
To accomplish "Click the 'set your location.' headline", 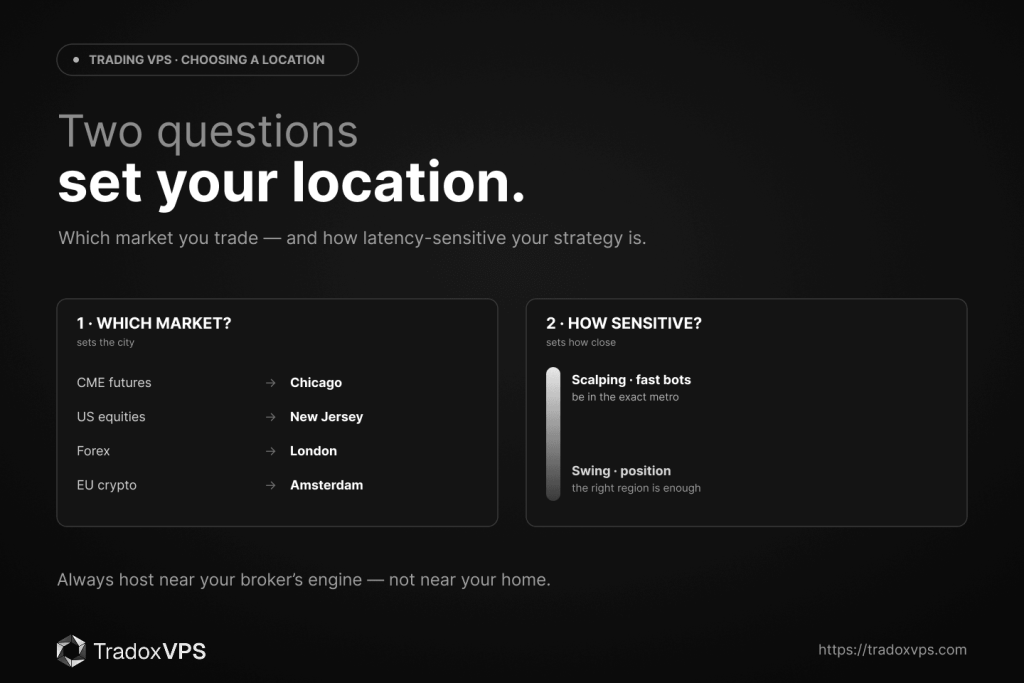I will 291,183.
